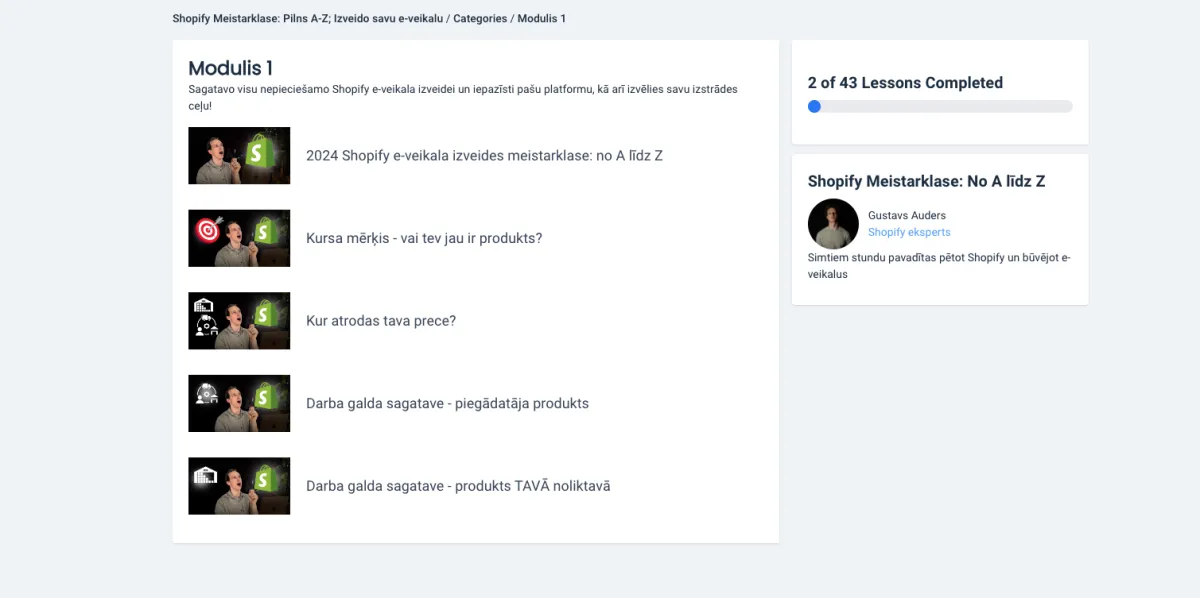Open lesson '2024 Shopify e-veikala izveides meistarklase'

point(484,156)
